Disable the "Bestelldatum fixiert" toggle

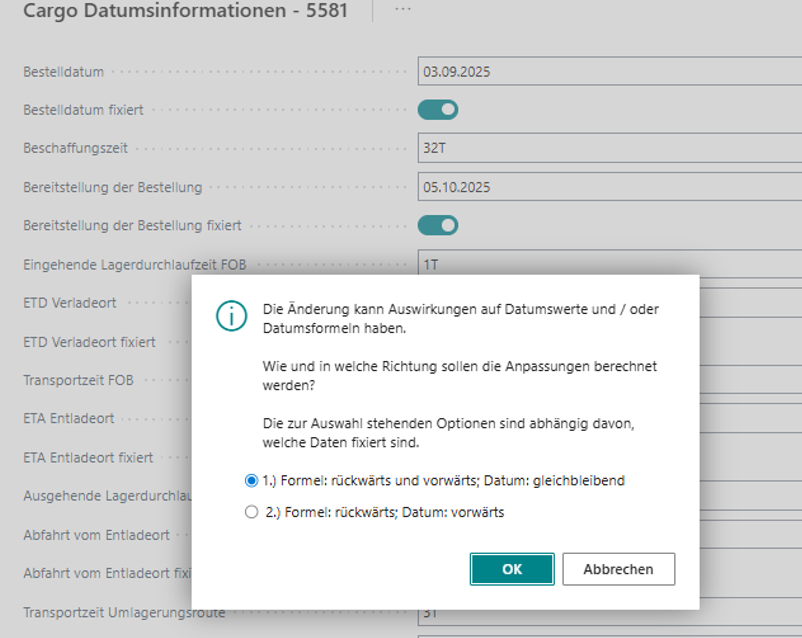437,109
